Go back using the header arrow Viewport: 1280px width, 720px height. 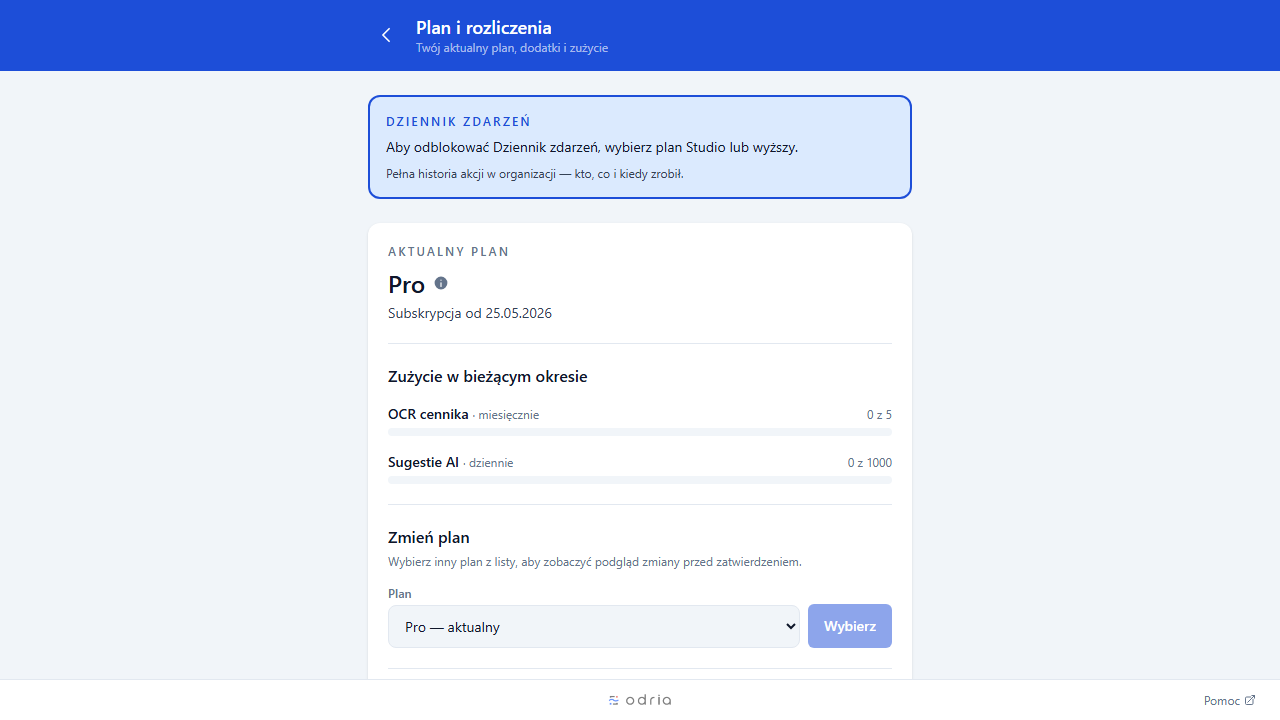386,35
